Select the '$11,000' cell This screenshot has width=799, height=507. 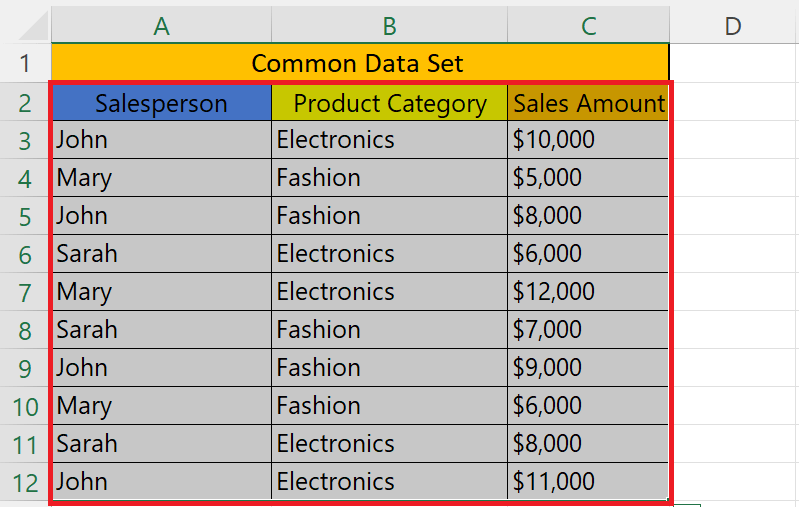point(588,482)
